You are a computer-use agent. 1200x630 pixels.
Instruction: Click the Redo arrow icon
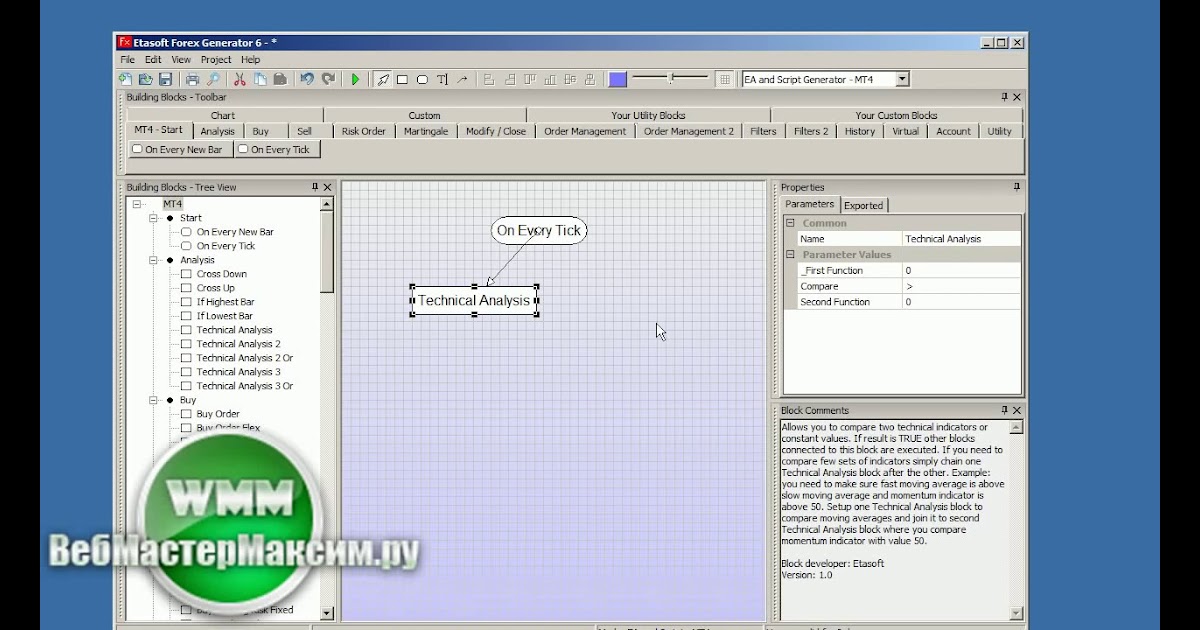click(x=327, y=79)
